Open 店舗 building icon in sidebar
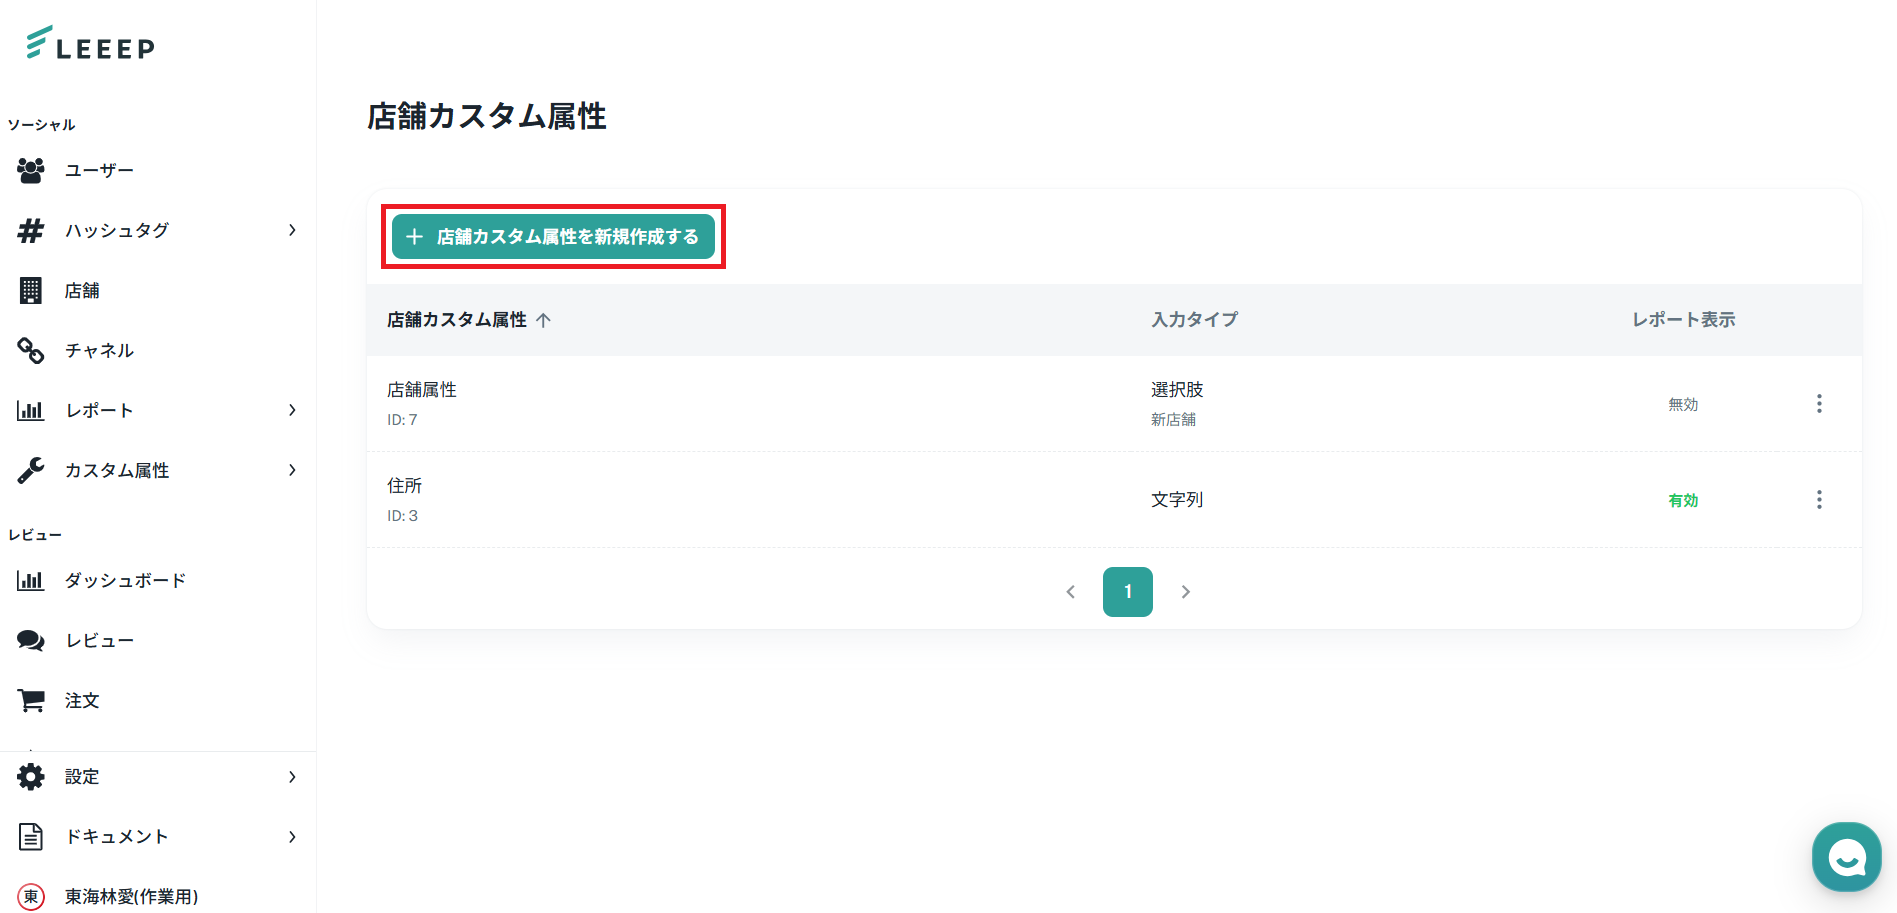The height and width of the screenshot is (913, 1897). tap(31, 291)
